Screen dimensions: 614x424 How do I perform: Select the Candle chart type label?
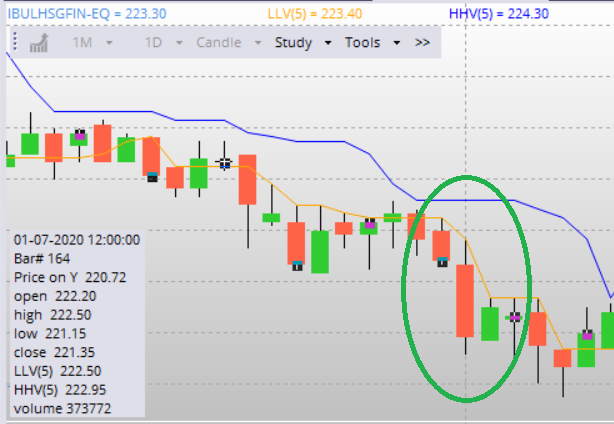pyautogui.click(x=219, y=42)
